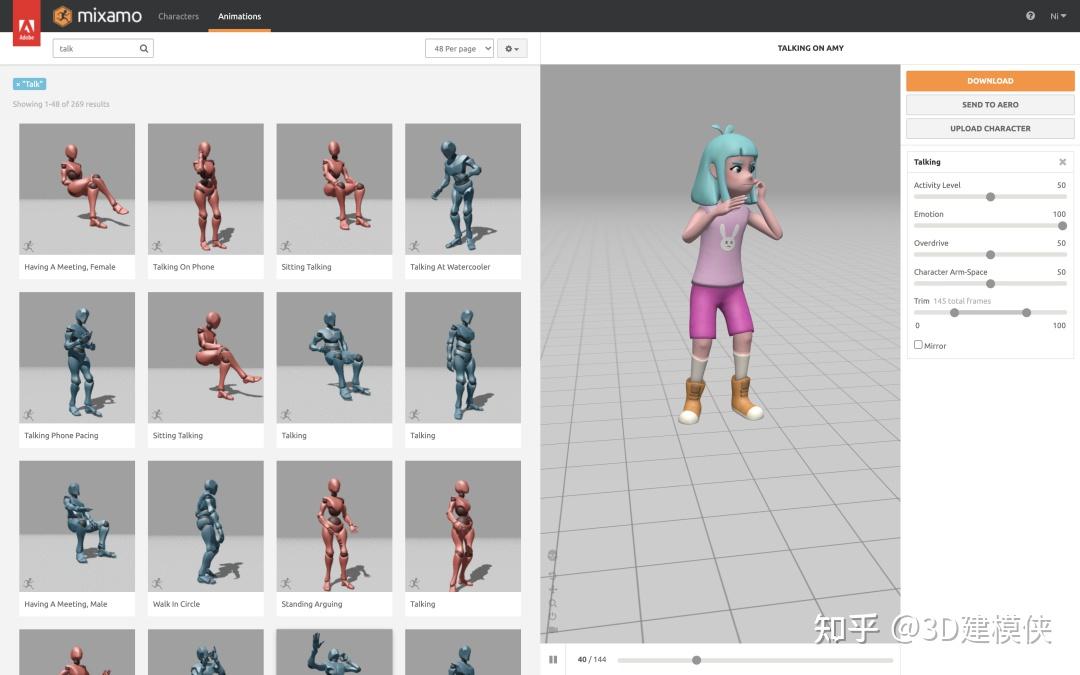This screenshot has height=675, width=1080.
Task: Click the animation timeline scrubber knob
Action: 696,660
